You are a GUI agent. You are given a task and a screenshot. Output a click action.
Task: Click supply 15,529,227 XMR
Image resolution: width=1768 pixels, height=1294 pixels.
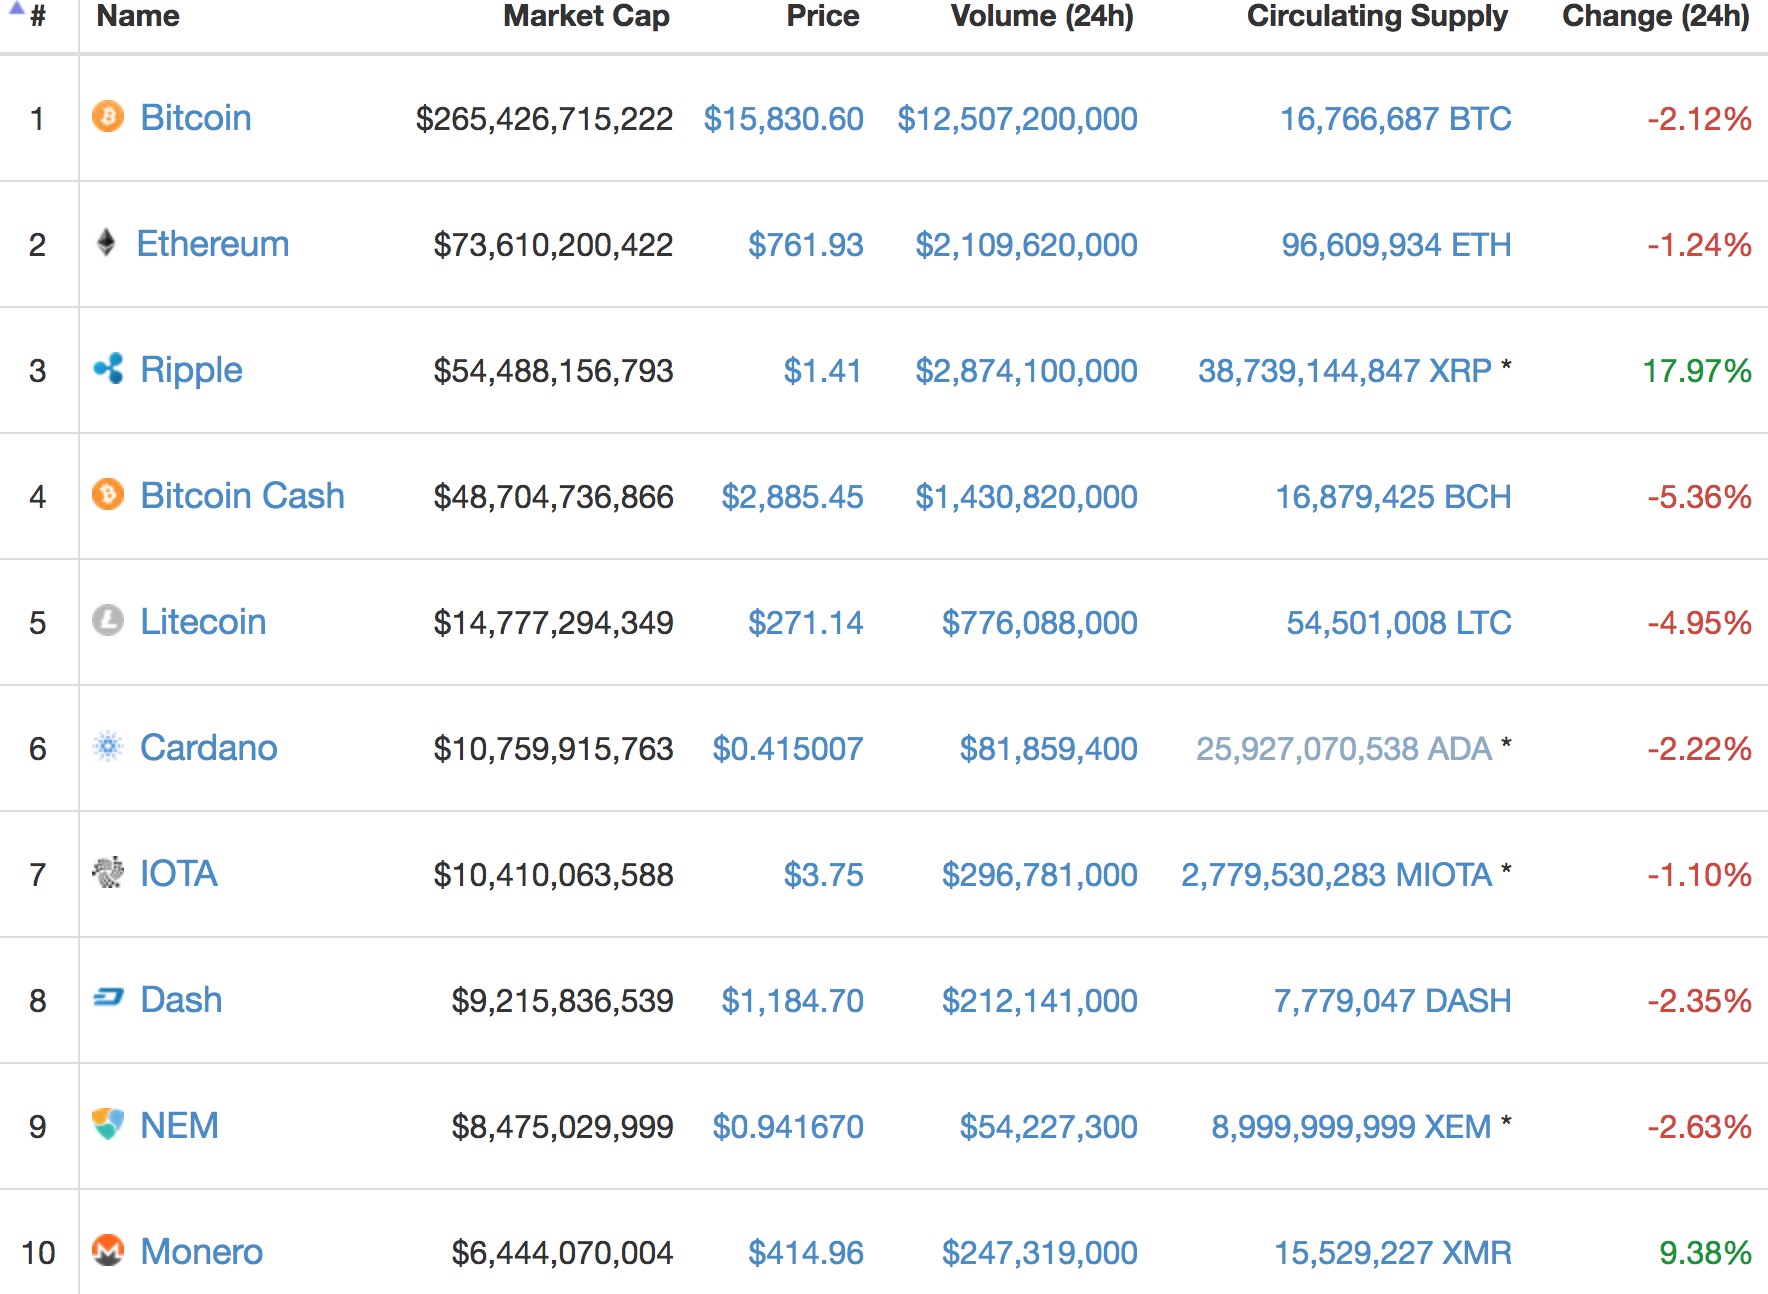click(x=1393, y=1253)
